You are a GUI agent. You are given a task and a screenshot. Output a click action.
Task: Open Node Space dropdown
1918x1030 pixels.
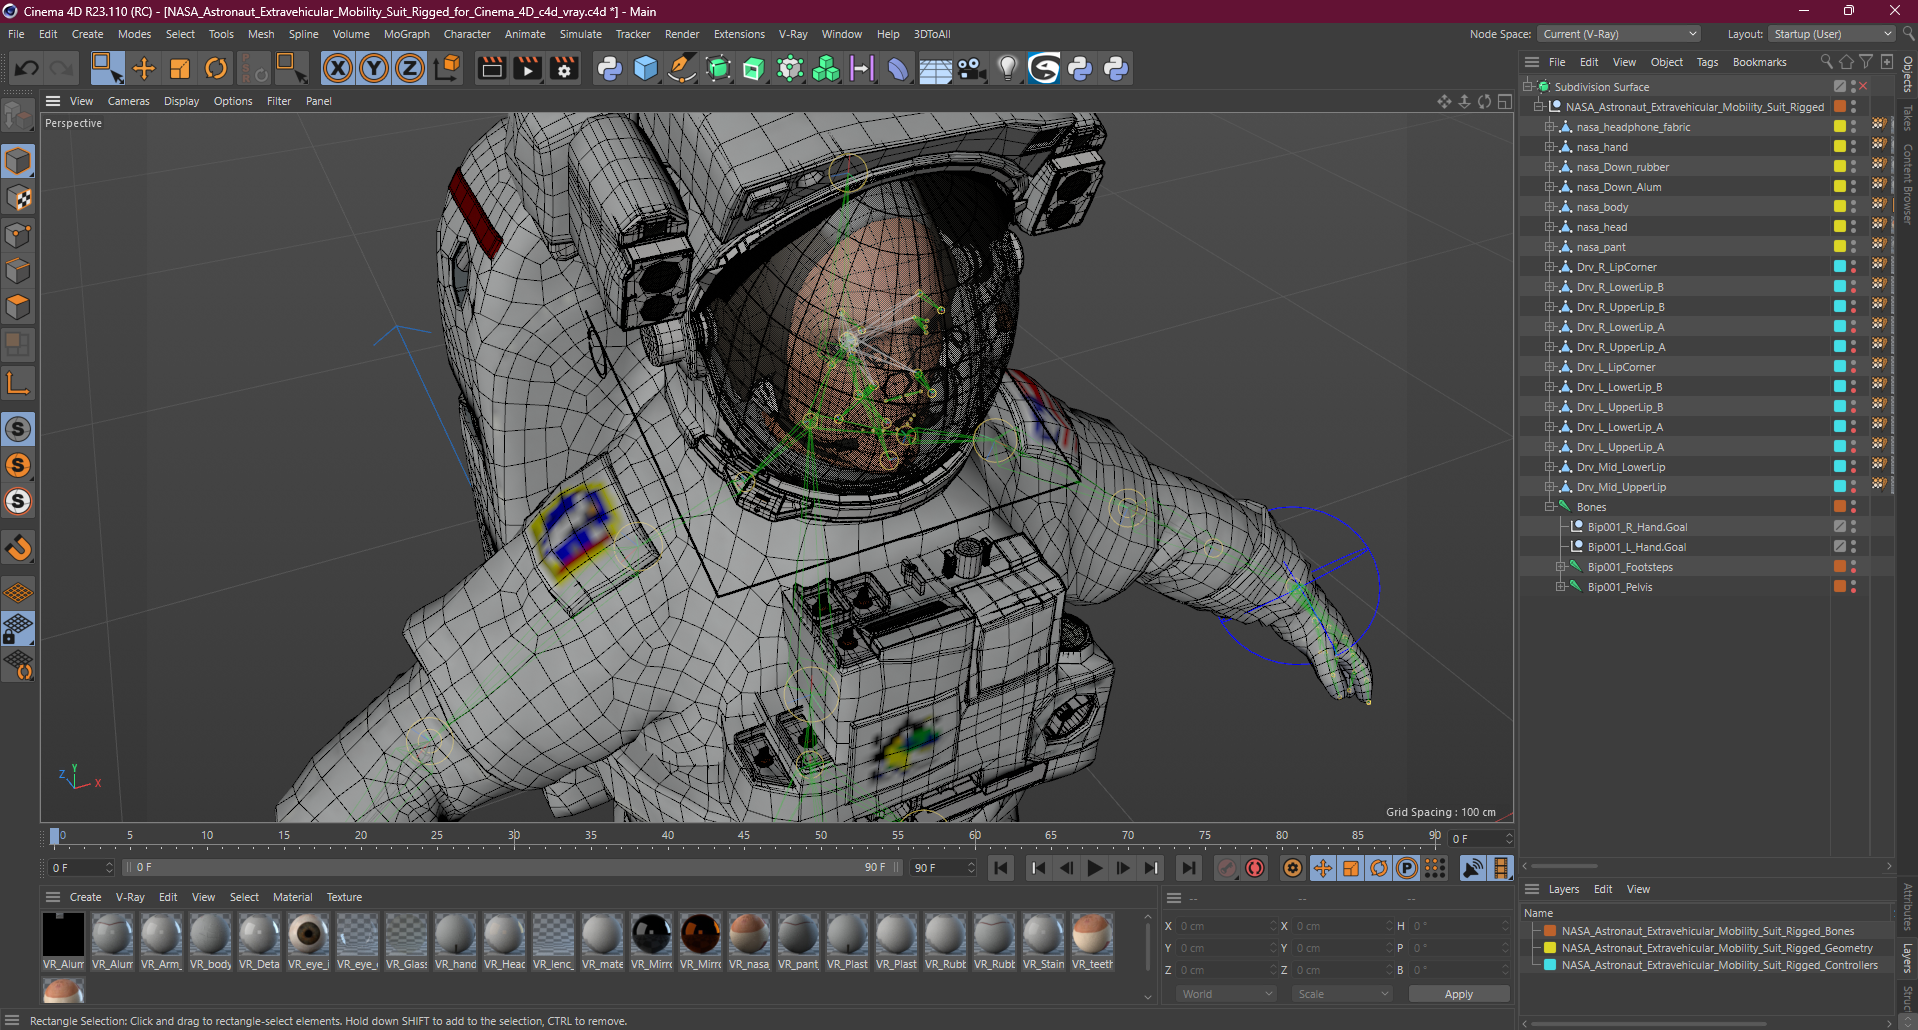(1619, 34)
